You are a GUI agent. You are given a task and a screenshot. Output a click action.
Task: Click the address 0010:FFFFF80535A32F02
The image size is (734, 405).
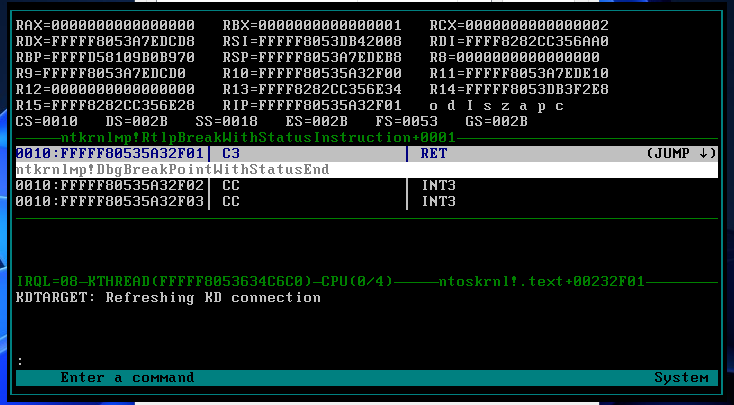110,185
